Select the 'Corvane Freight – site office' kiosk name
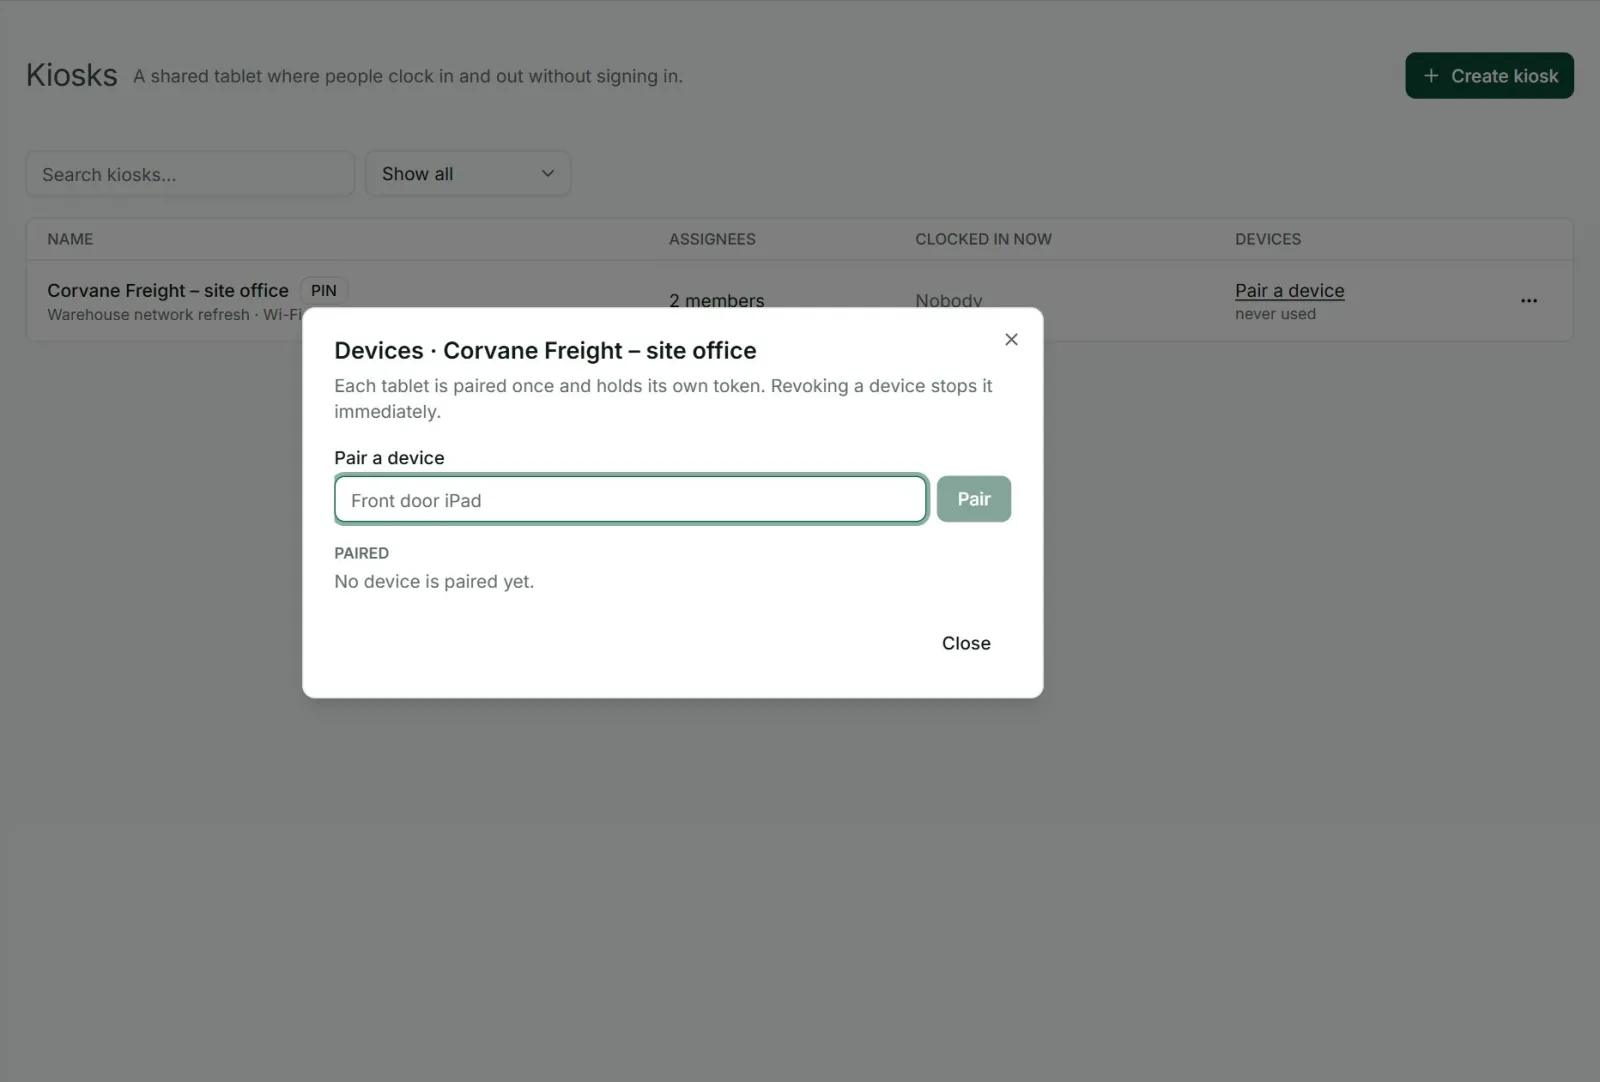This screenshot has width=1600, height=1082. point(168,291)
